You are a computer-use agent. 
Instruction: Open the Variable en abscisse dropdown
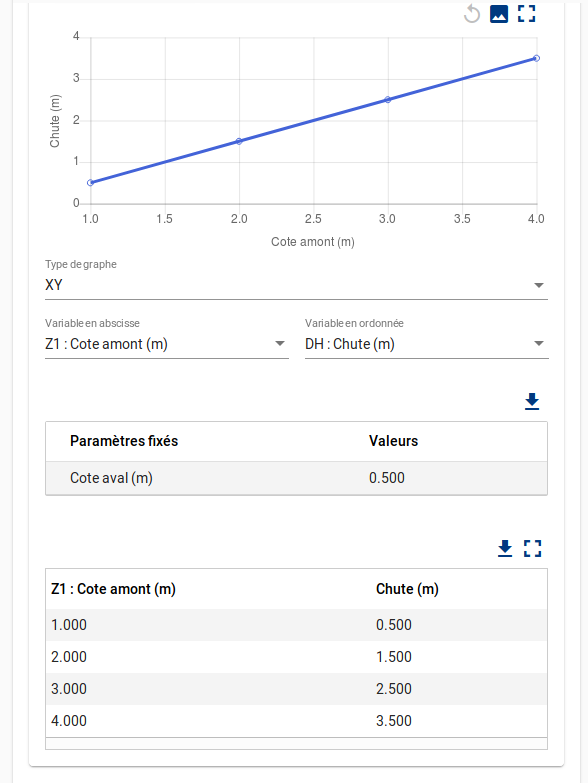[167, 344]
